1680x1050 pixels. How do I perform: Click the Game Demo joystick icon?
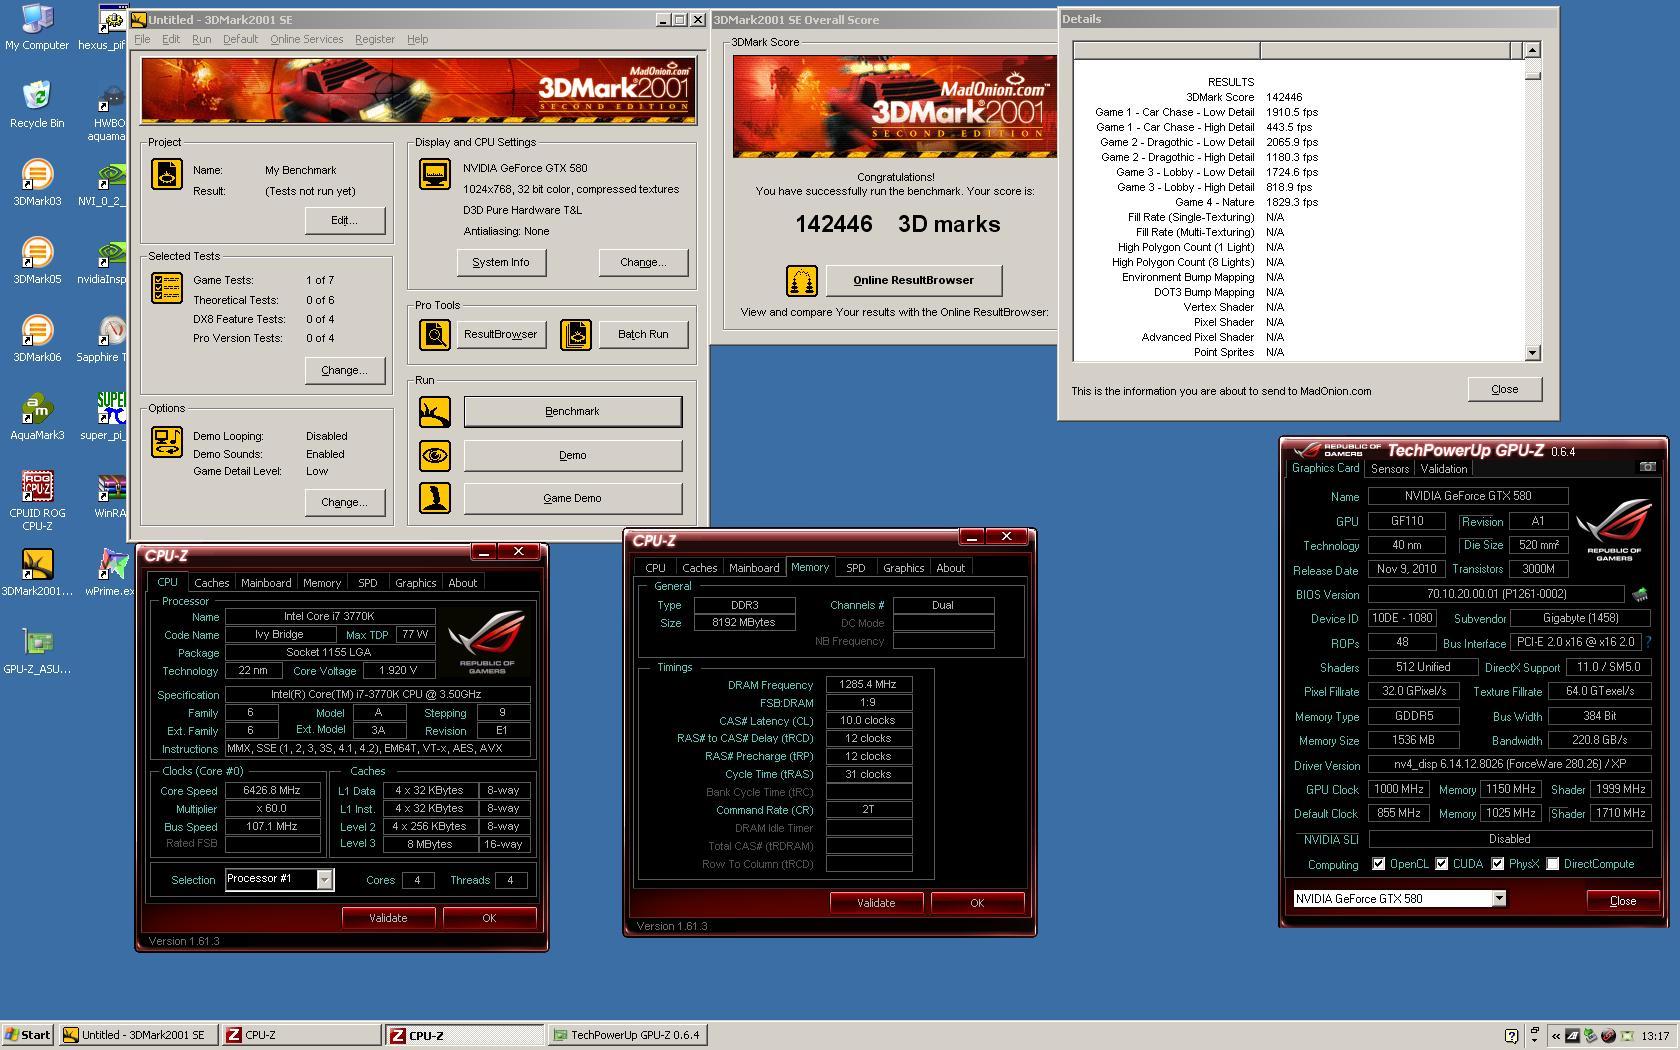(434, 498)
